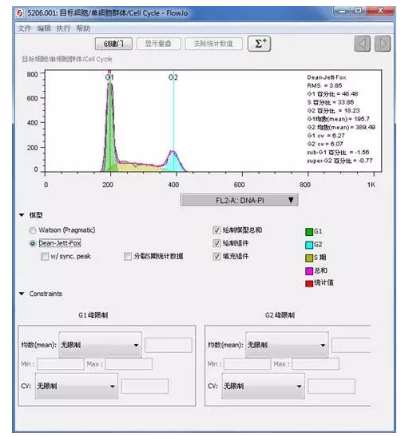The height and width of the screenshot is (436, 402).
Task: Click the Dean-Jett-Fox statistics text in plot
Action: pos(326,77)
